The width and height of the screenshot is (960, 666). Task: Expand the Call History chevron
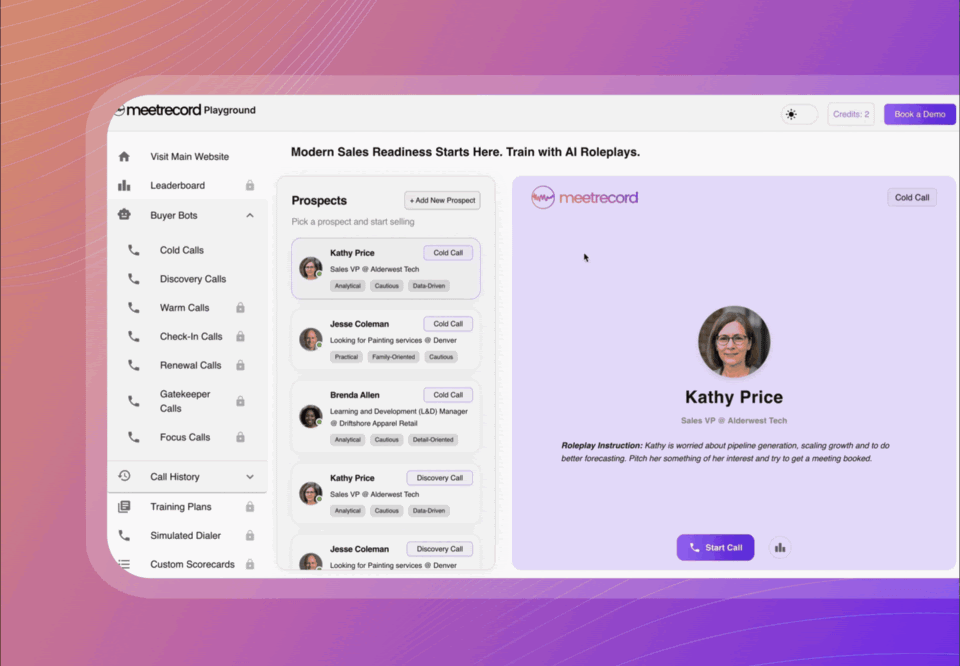(250, 477)
